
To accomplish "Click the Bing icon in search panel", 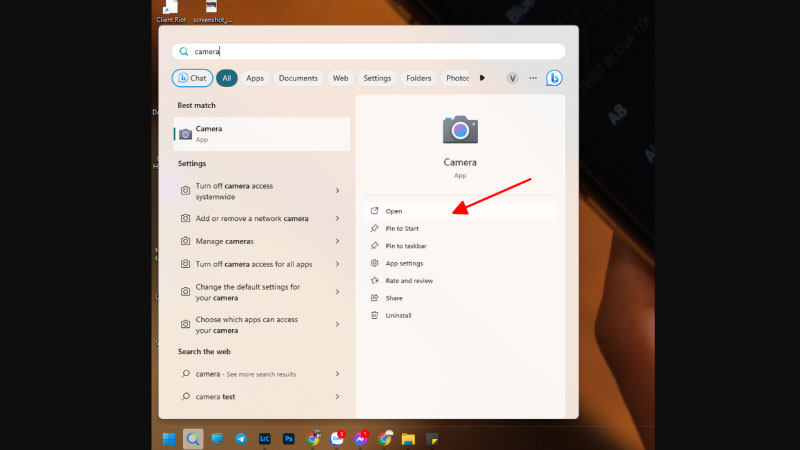I will pyautogui.click(x=554, y=78).
